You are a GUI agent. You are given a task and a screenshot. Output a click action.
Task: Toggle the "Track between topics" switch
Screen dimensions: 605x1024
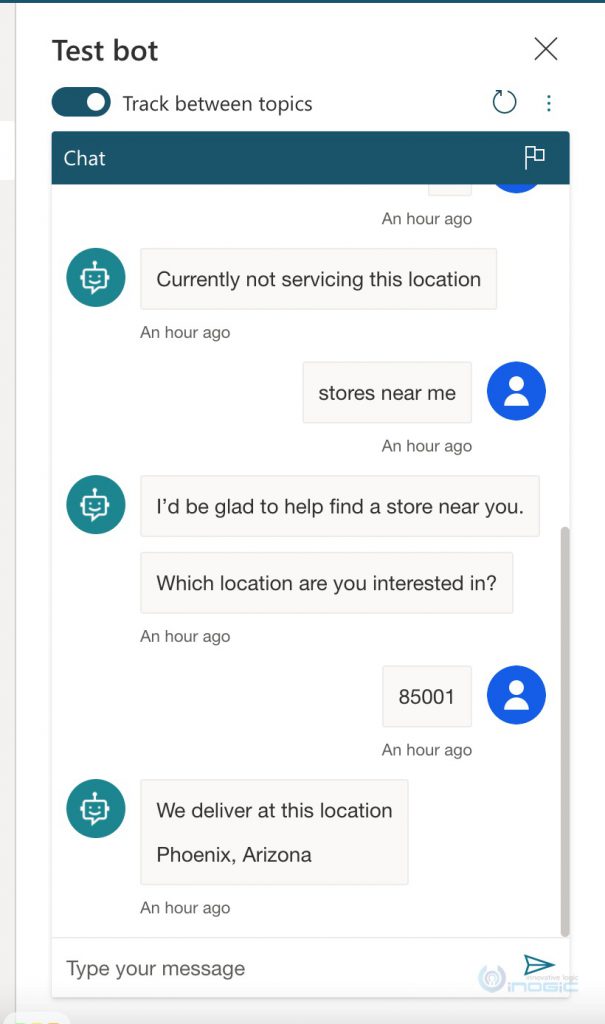(x=80, y=102)
